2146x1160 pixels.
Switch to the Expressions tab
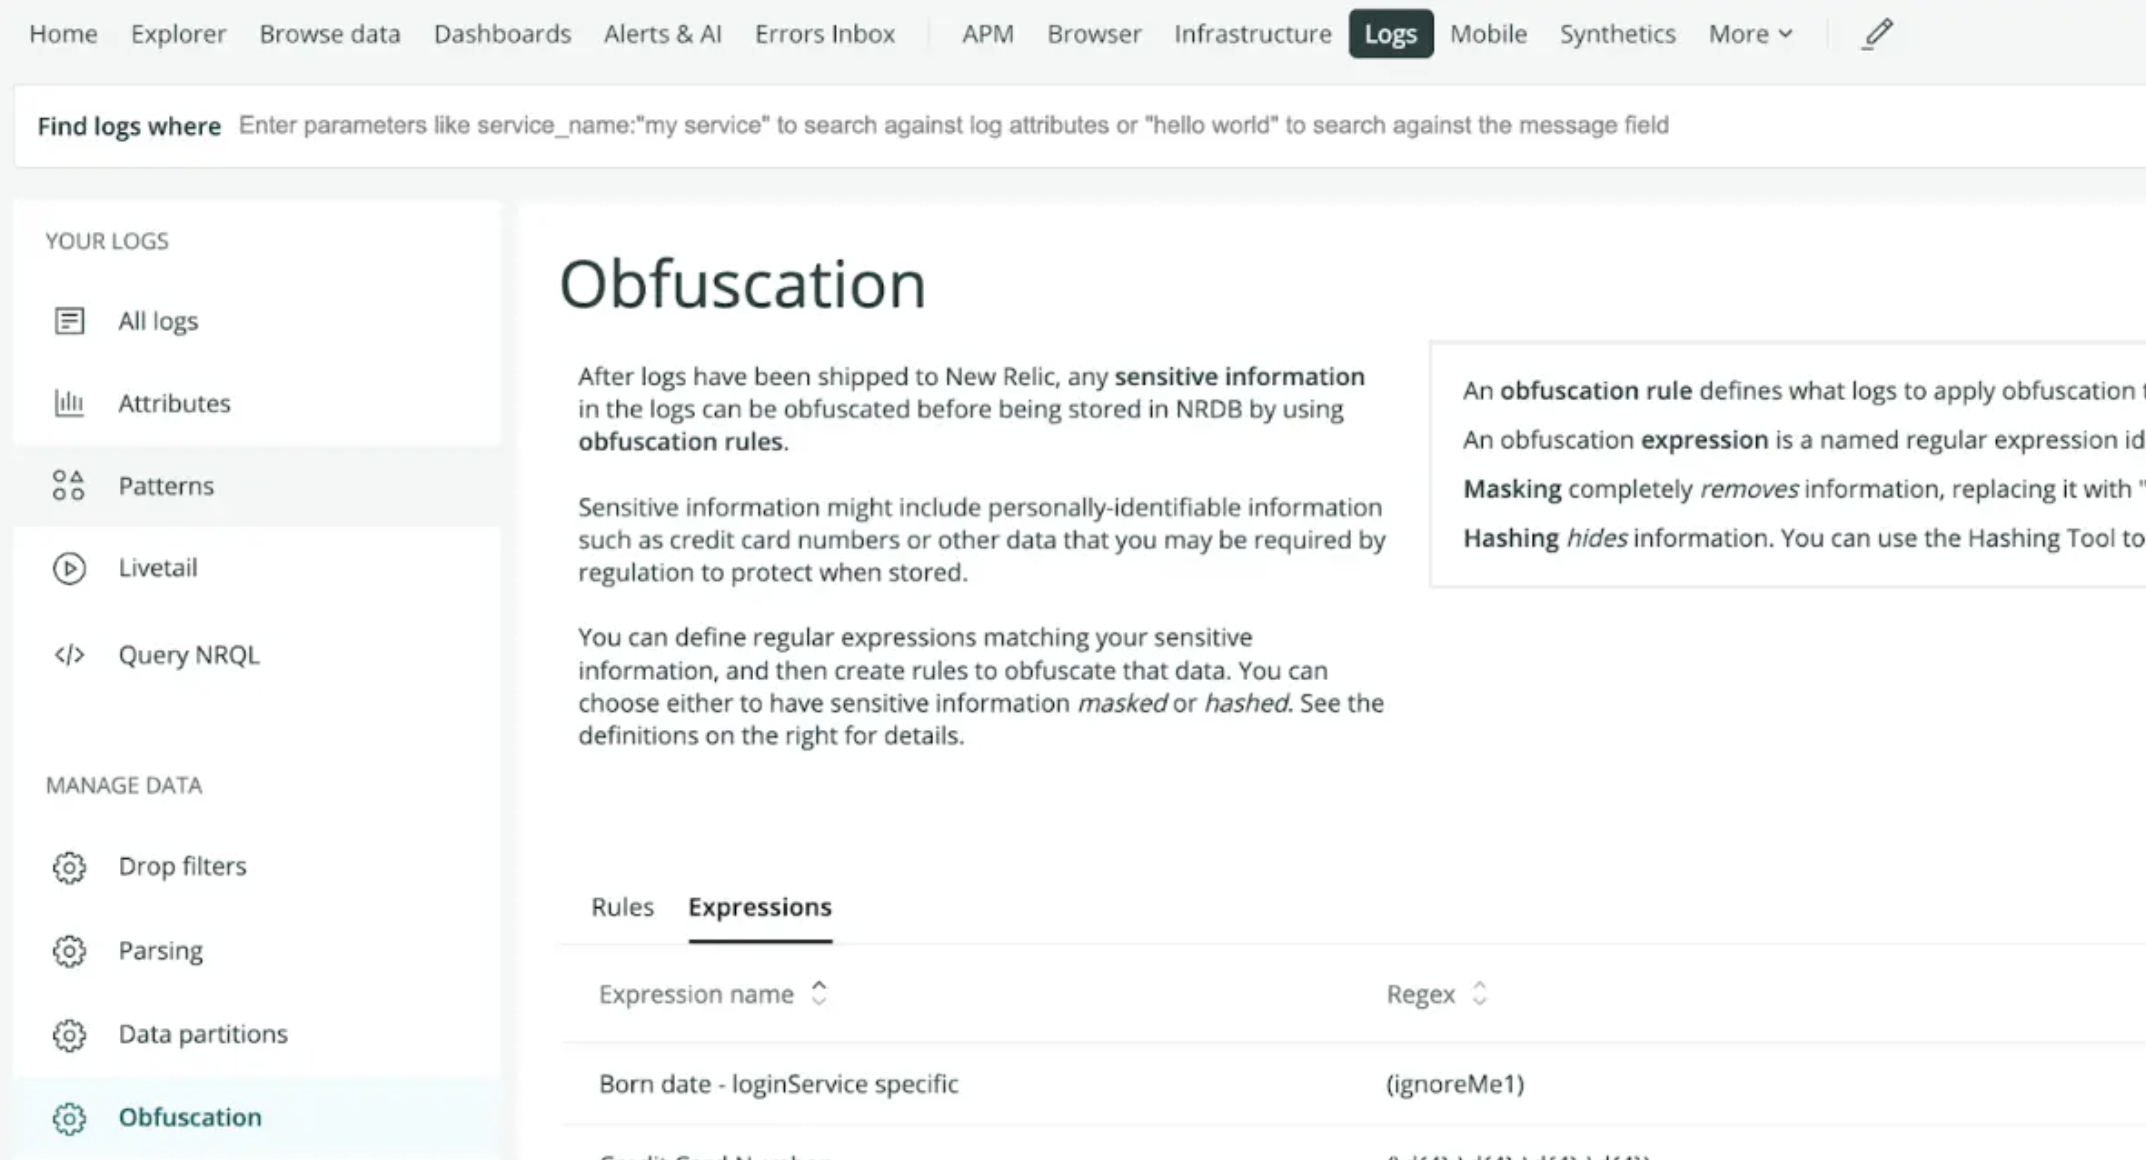pyautogui.click(x=760, y=906)
